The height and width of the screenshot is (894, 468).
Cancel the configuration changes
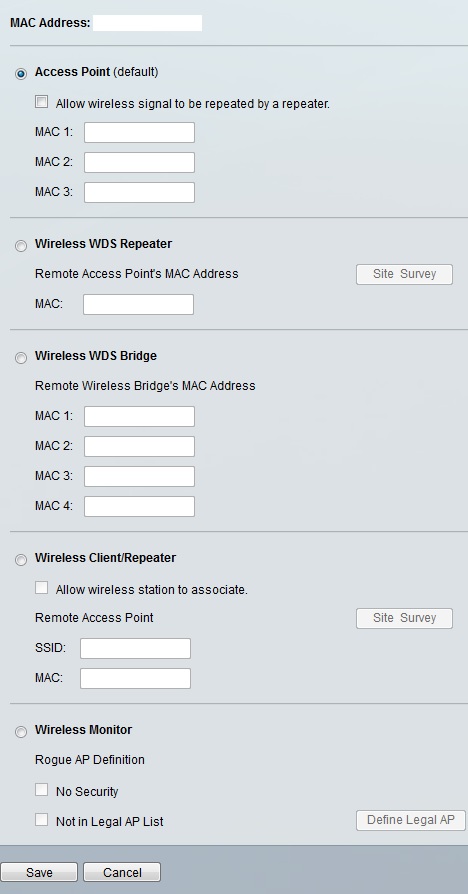point(122,872)
